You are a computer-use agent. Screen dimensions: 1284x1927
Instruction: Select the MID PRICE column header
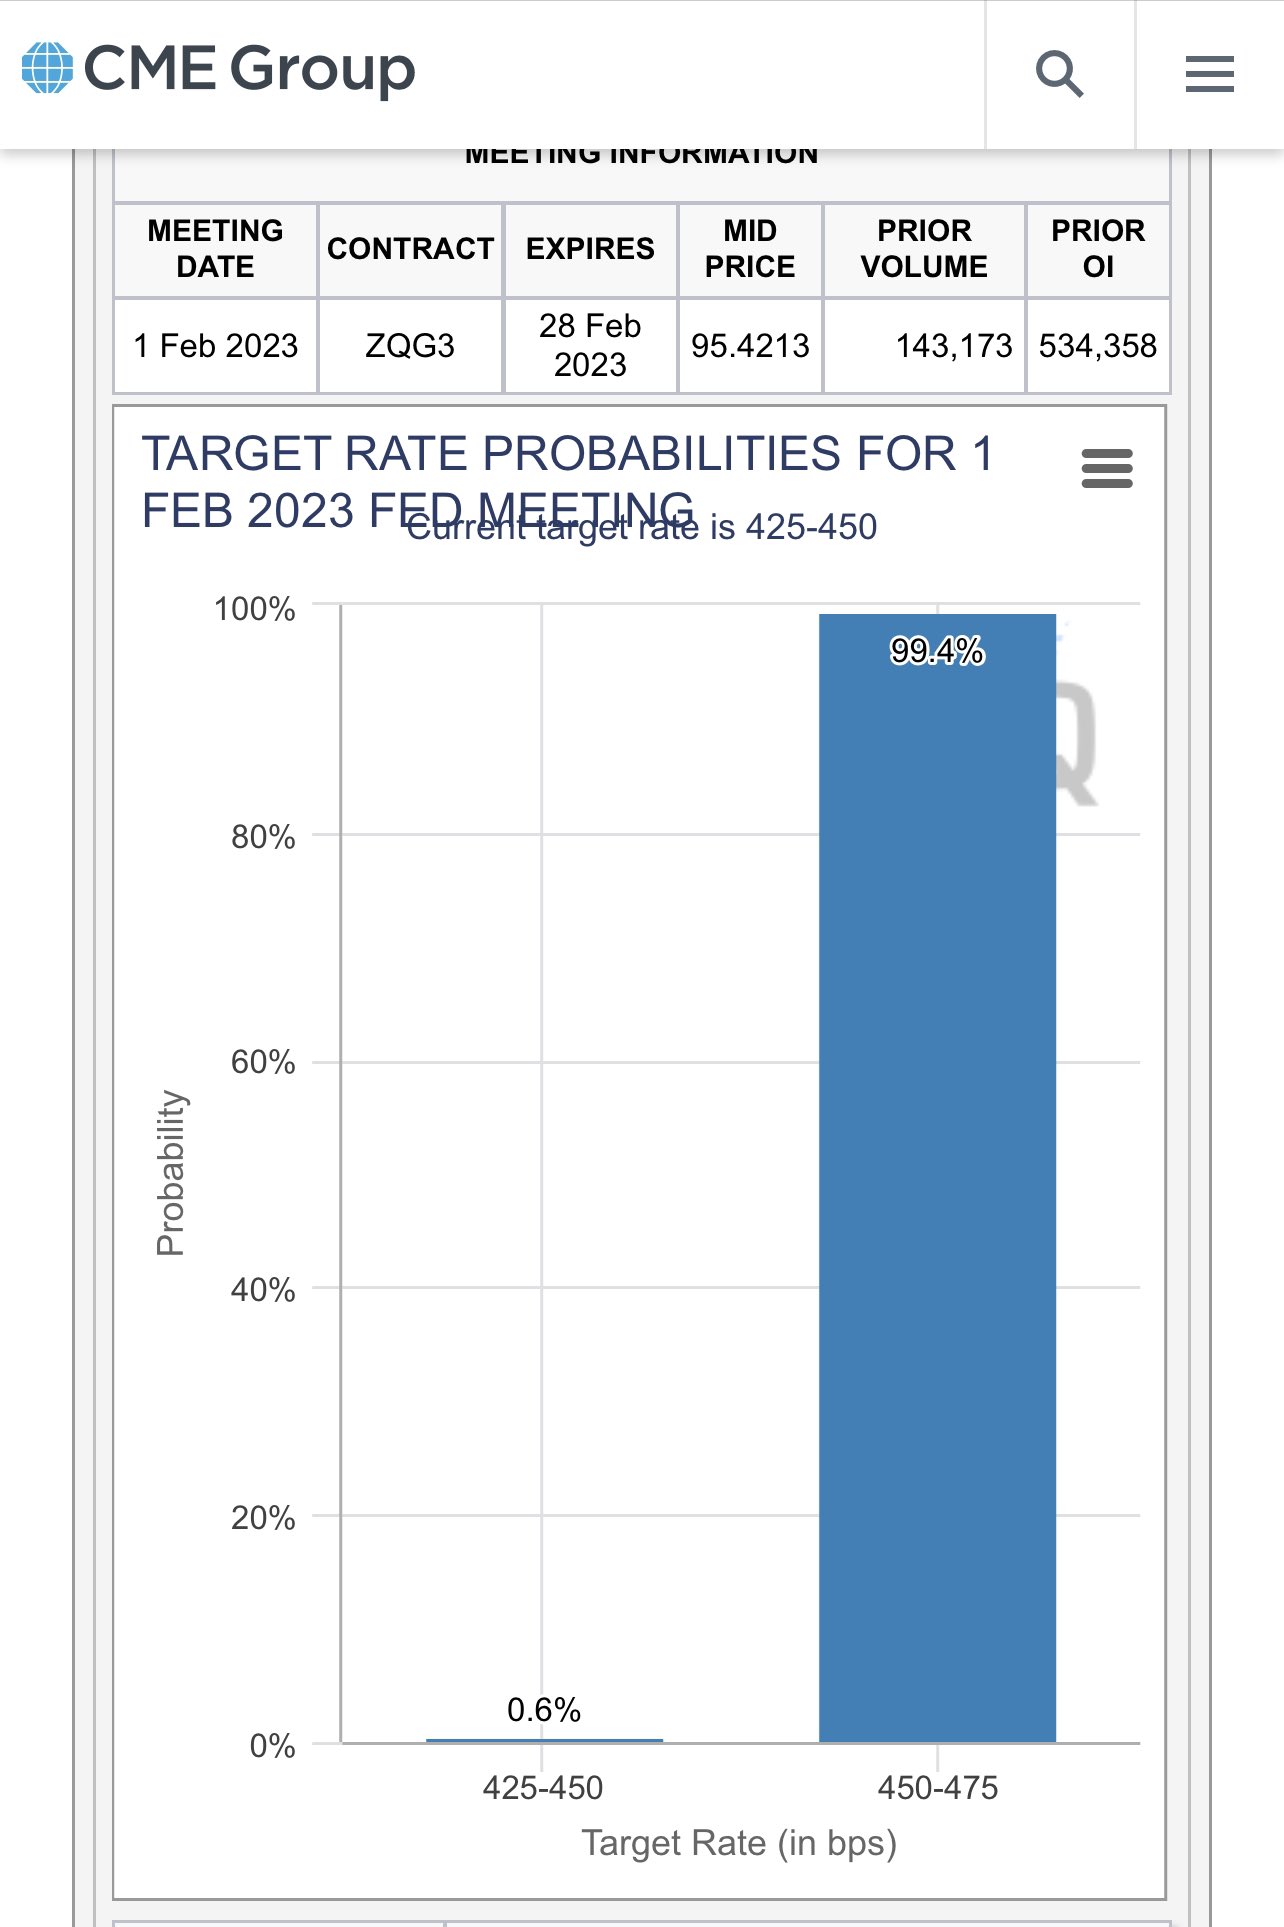coord(750,249)
